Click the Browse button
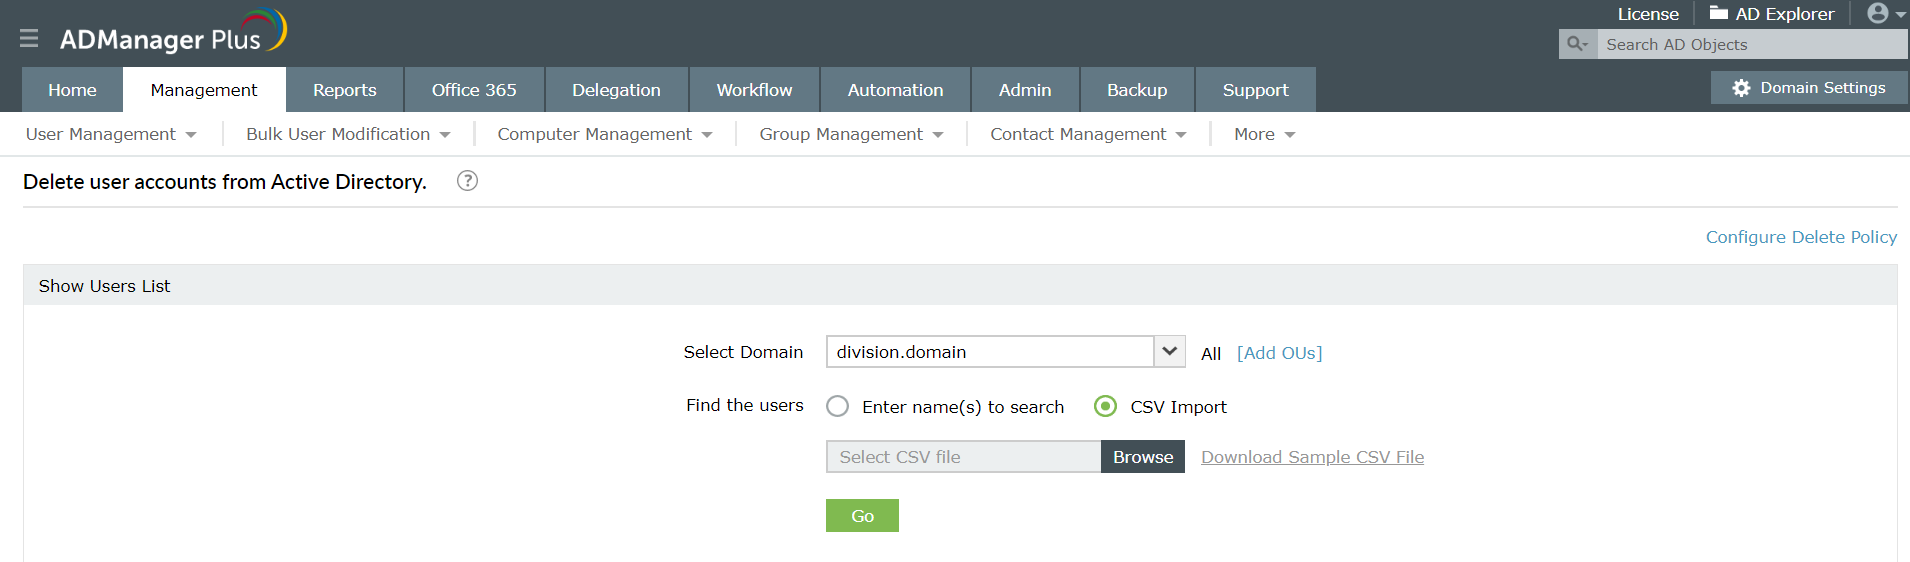Image resolution: width=1910 pixels, height=562 pixels. (x=1143, y=457)
